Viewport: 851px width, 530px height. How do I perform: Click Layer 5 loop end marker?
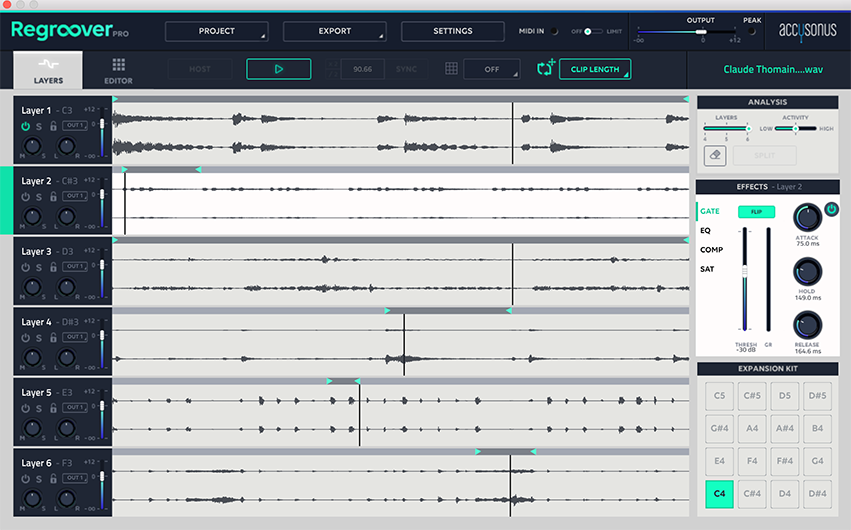click(x=357, y=381)
